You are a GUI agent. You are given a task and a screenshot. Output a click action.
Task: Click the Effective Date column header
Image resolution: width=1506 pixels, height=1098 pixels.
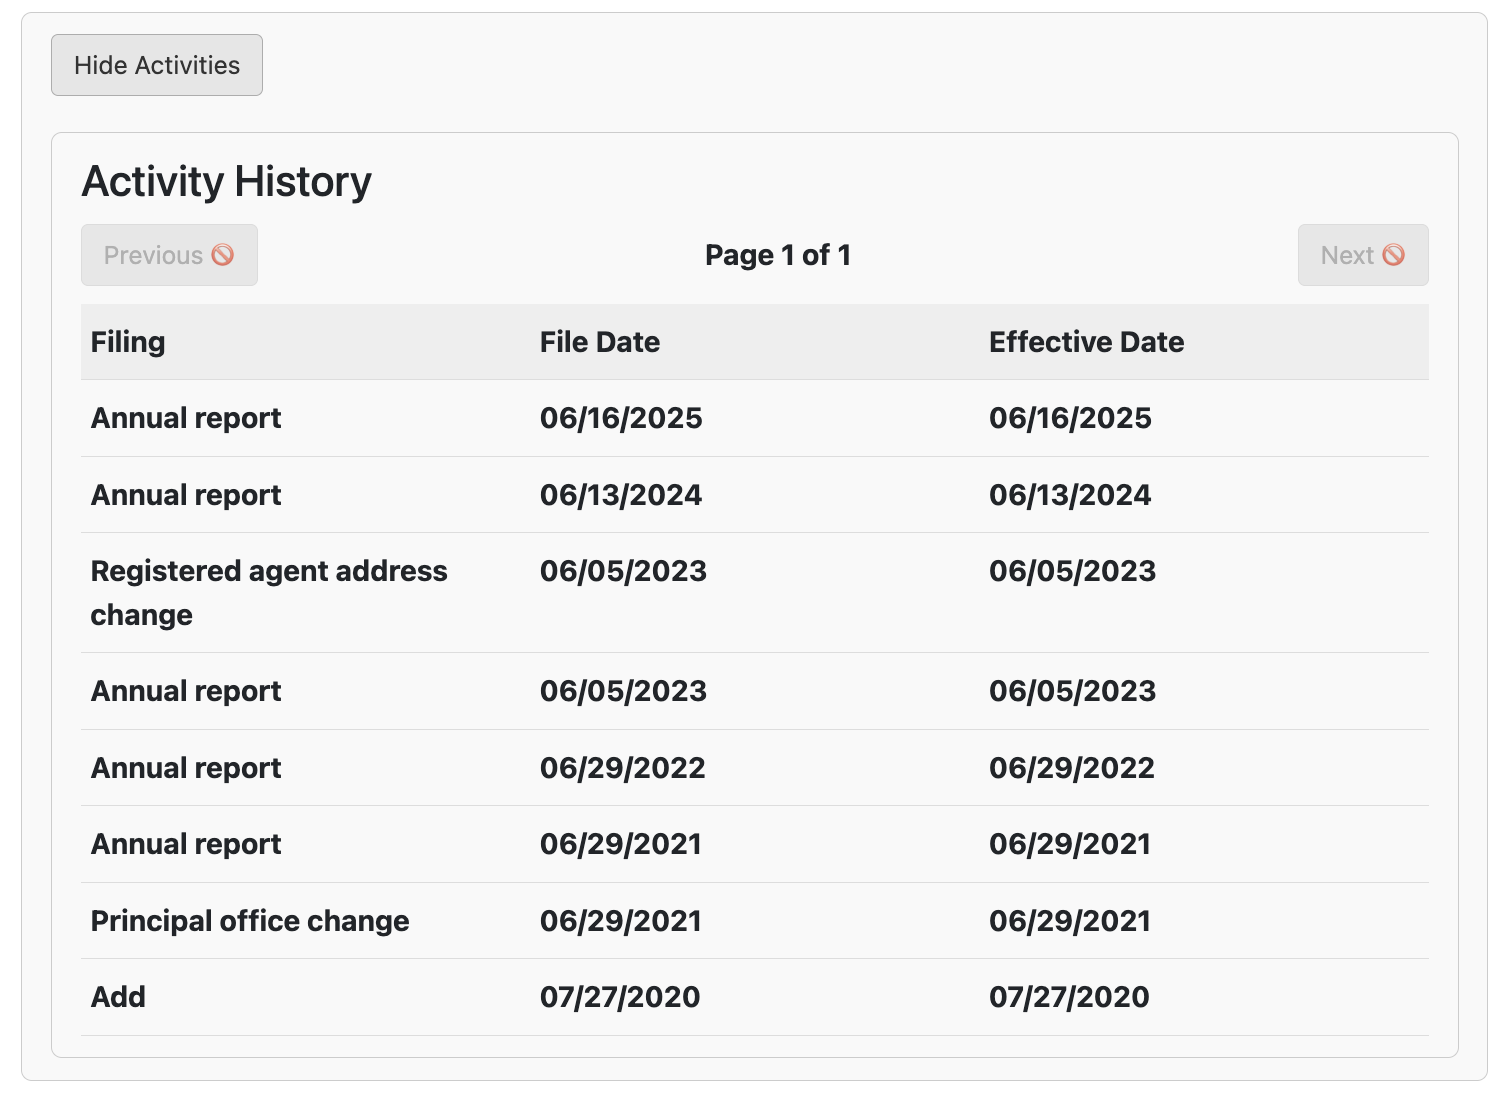pyautogui.click(x=1204, y=342)
